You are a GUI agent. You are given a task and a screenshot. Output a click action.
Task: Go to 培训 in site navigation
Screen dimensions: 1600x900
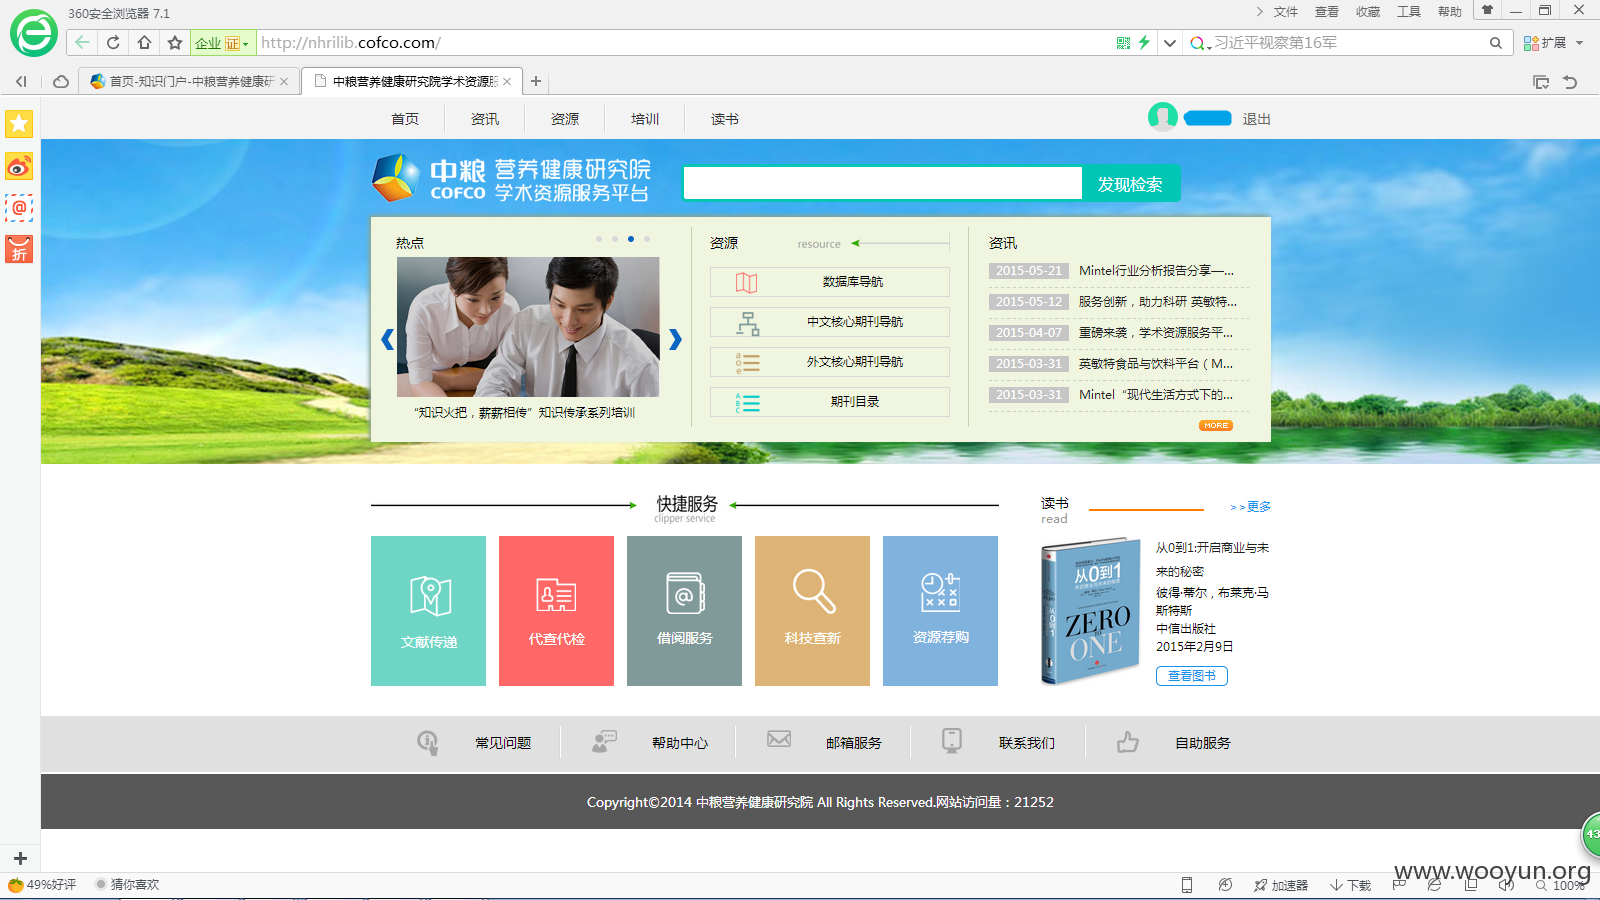tap(645, 119)
